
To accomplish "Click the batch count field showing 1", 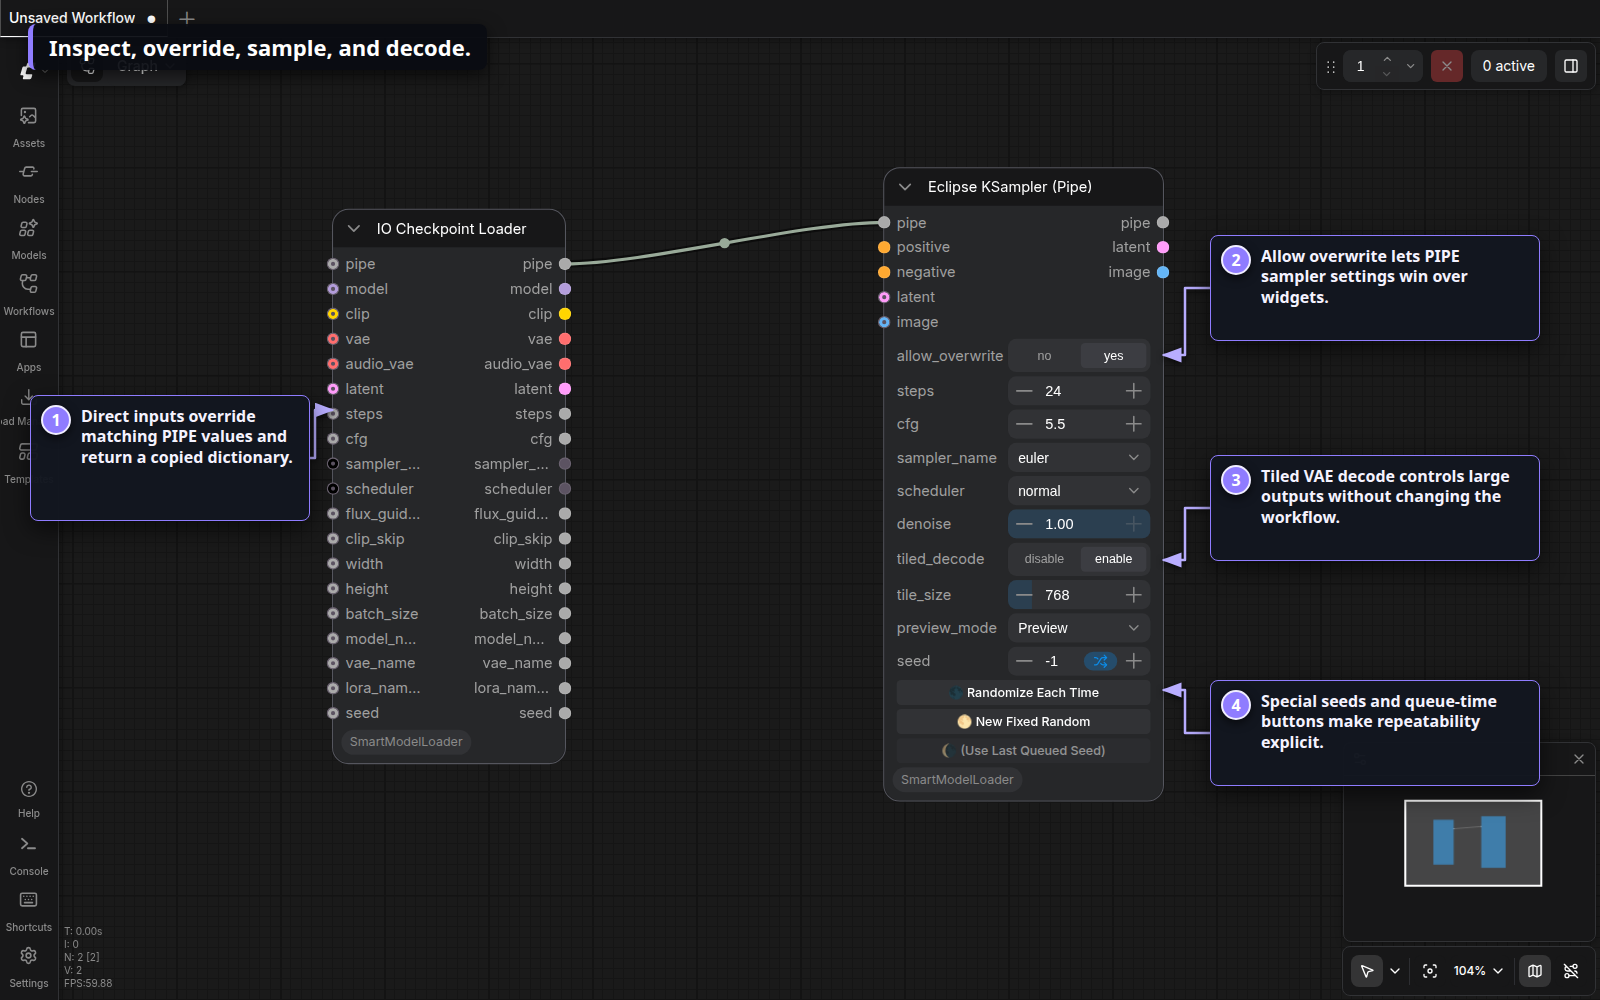I will [1360, 66].
